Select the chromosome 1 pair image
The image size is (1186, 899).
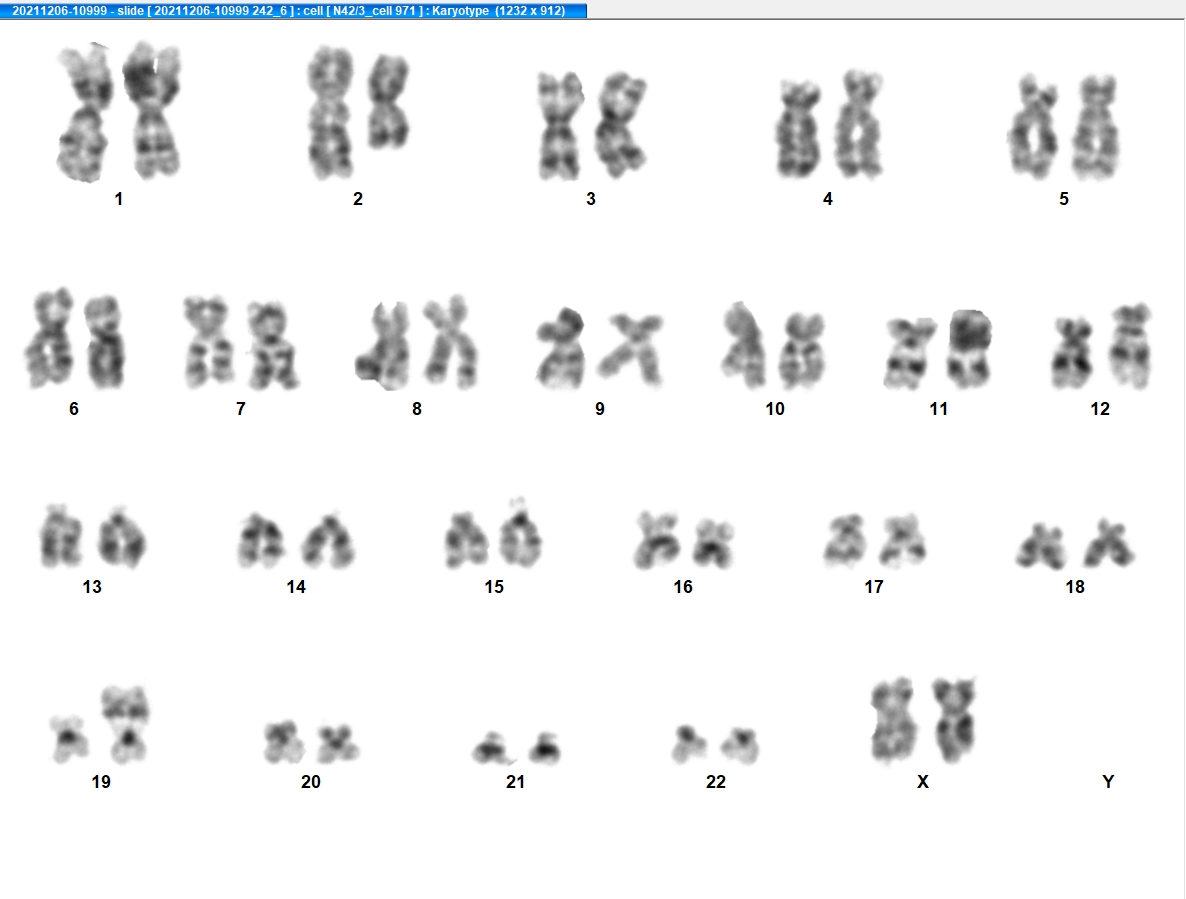click(119, 112)
